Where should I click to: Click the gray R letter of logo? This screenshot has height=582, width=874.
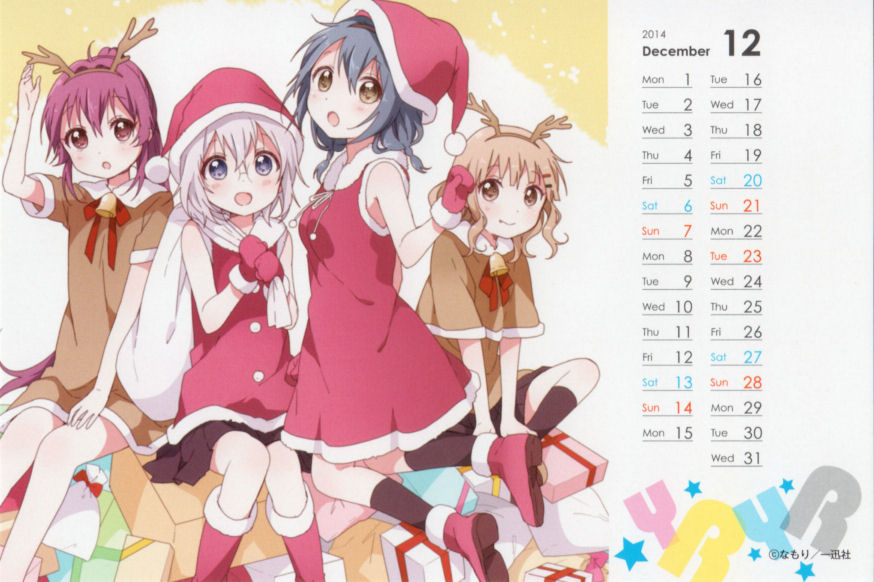click(821, 507)
